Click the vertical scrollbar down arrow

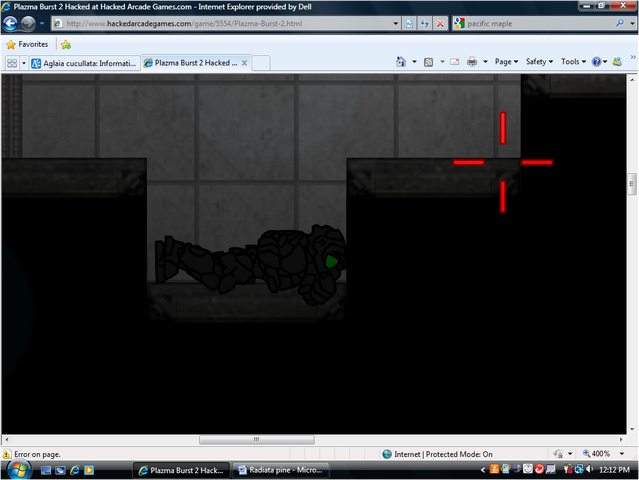[632, 429]
